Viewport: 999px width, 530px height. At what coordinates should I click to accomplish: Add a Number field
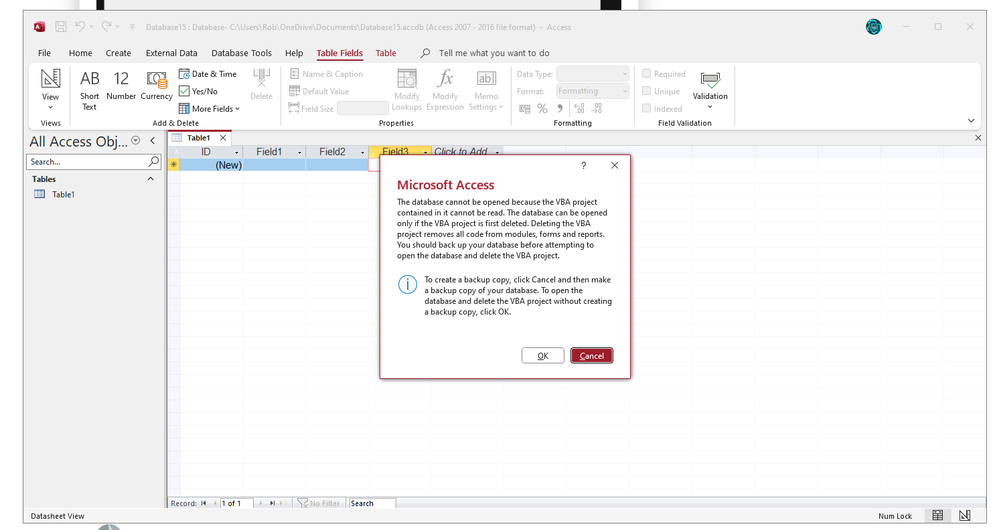click(121, 86)
